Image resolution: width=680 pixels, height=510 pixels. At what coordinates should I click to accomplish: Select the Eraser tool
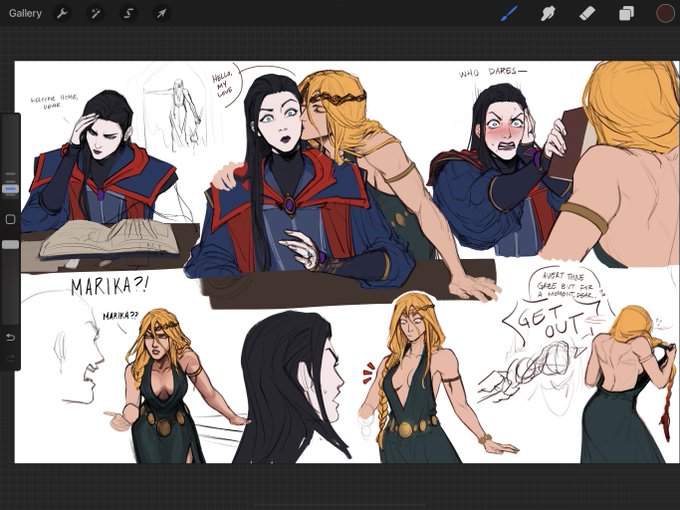[x=587, y=13]
